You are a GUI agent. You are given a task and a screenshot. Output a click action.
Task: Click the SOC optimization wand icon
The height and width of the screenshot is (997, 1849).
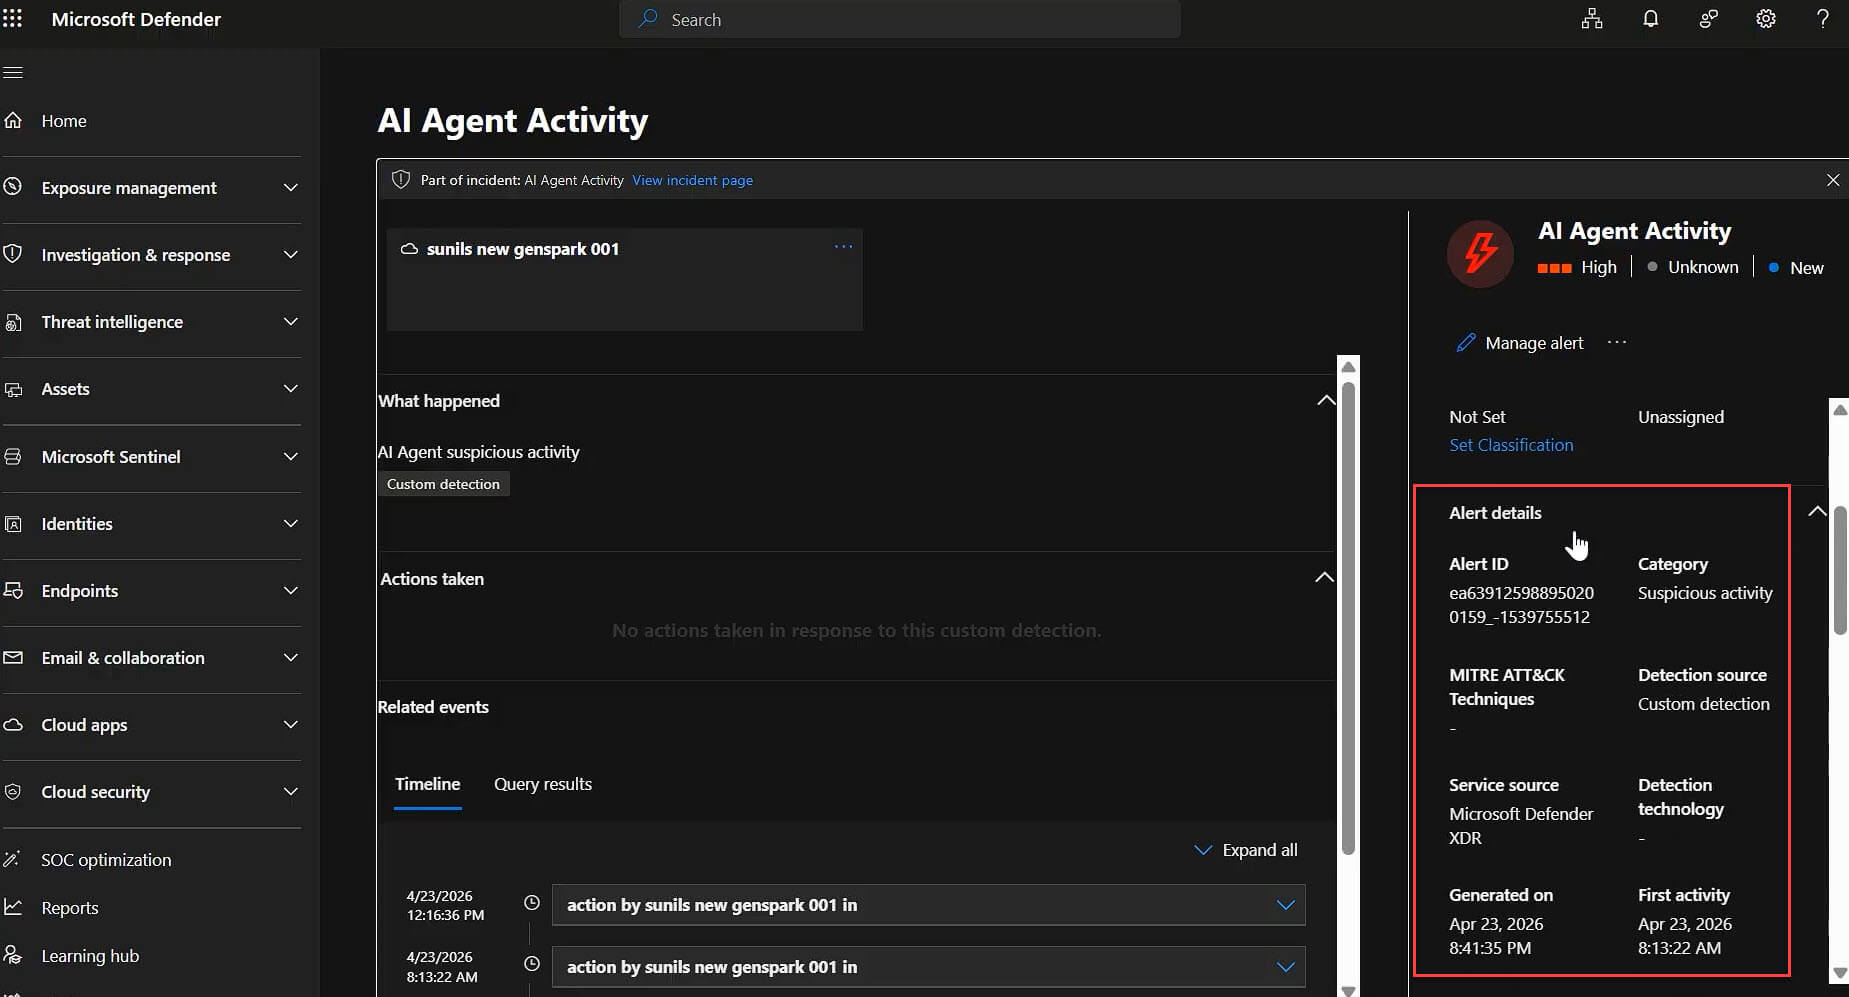(13, 859)
